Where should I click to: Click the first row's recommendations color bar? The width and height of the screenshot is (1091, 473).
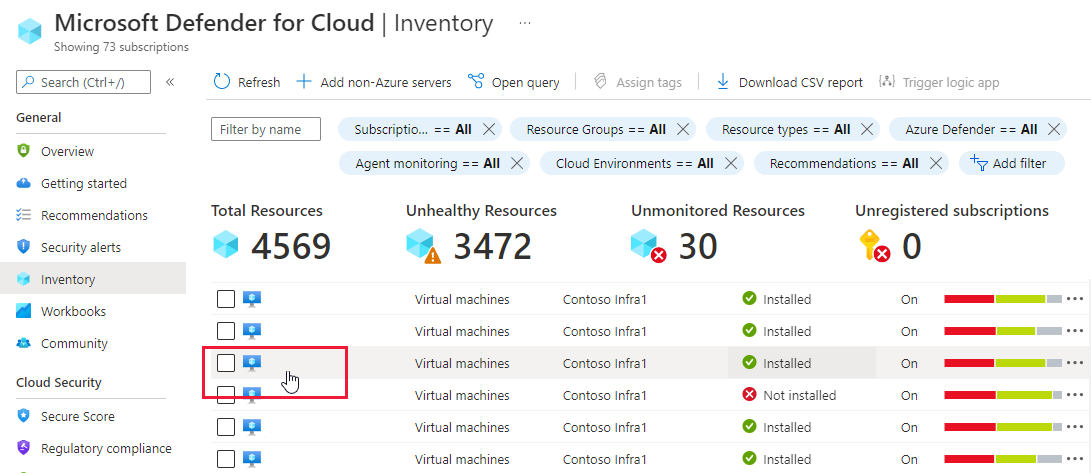1002,299
